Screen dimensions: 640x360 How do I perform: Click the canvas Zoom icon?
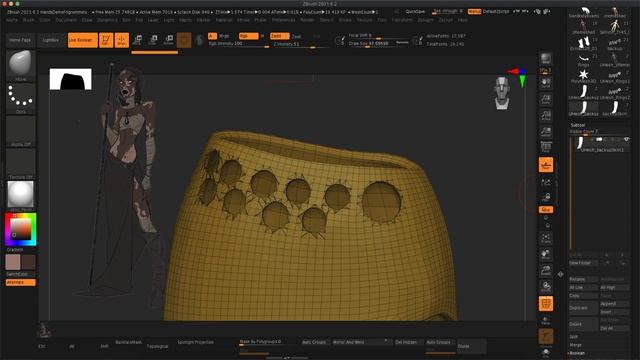pyautogui.click(x=546, y=99)
